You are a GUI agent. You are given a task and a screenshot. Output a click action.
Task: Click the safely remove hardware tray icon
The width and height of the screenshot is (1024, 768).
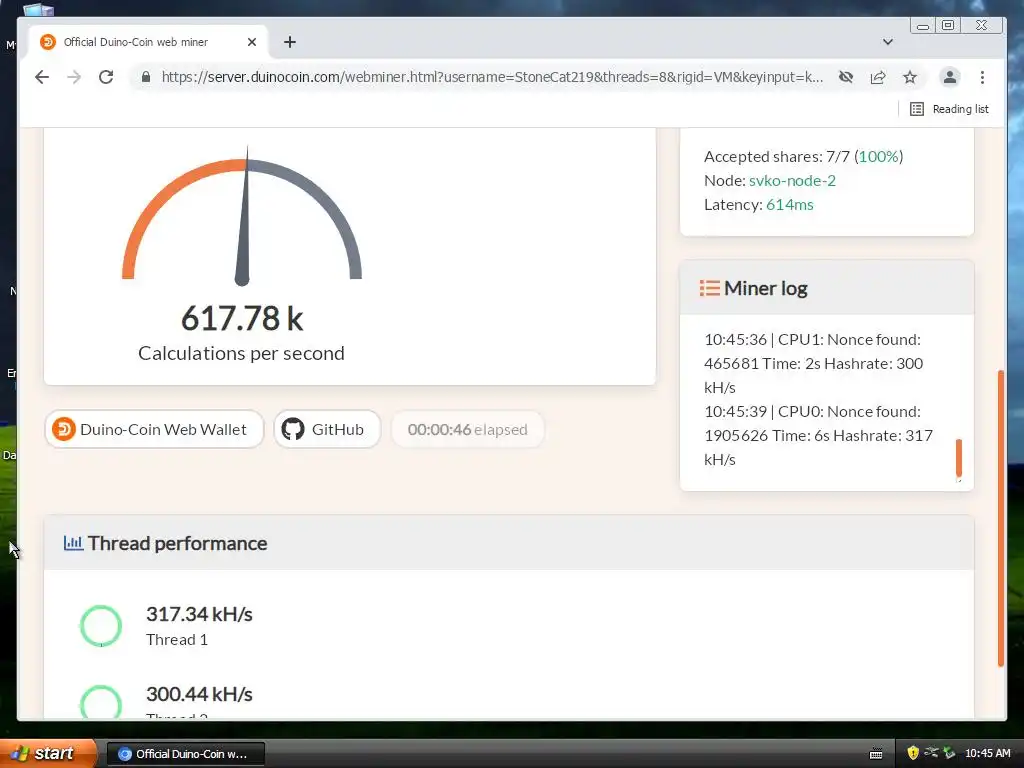(949, 753)
